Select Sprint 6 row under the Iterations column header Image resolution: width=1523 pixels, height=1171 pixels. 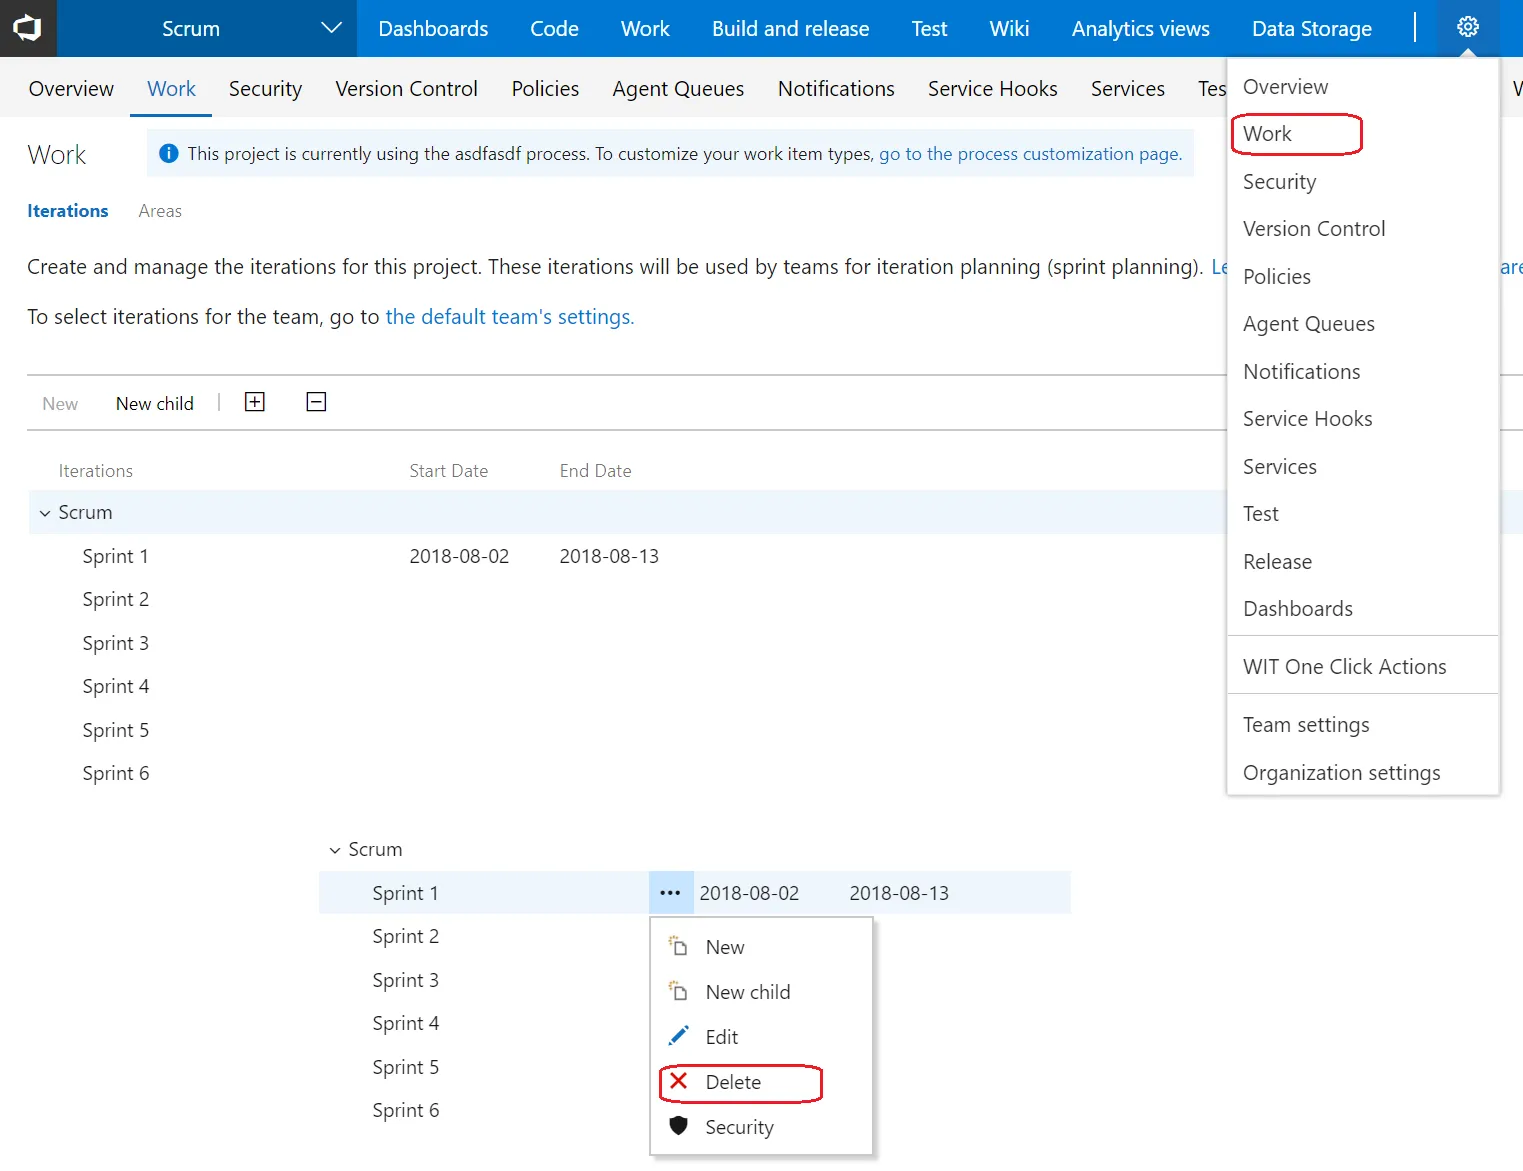tap(115, 773)
